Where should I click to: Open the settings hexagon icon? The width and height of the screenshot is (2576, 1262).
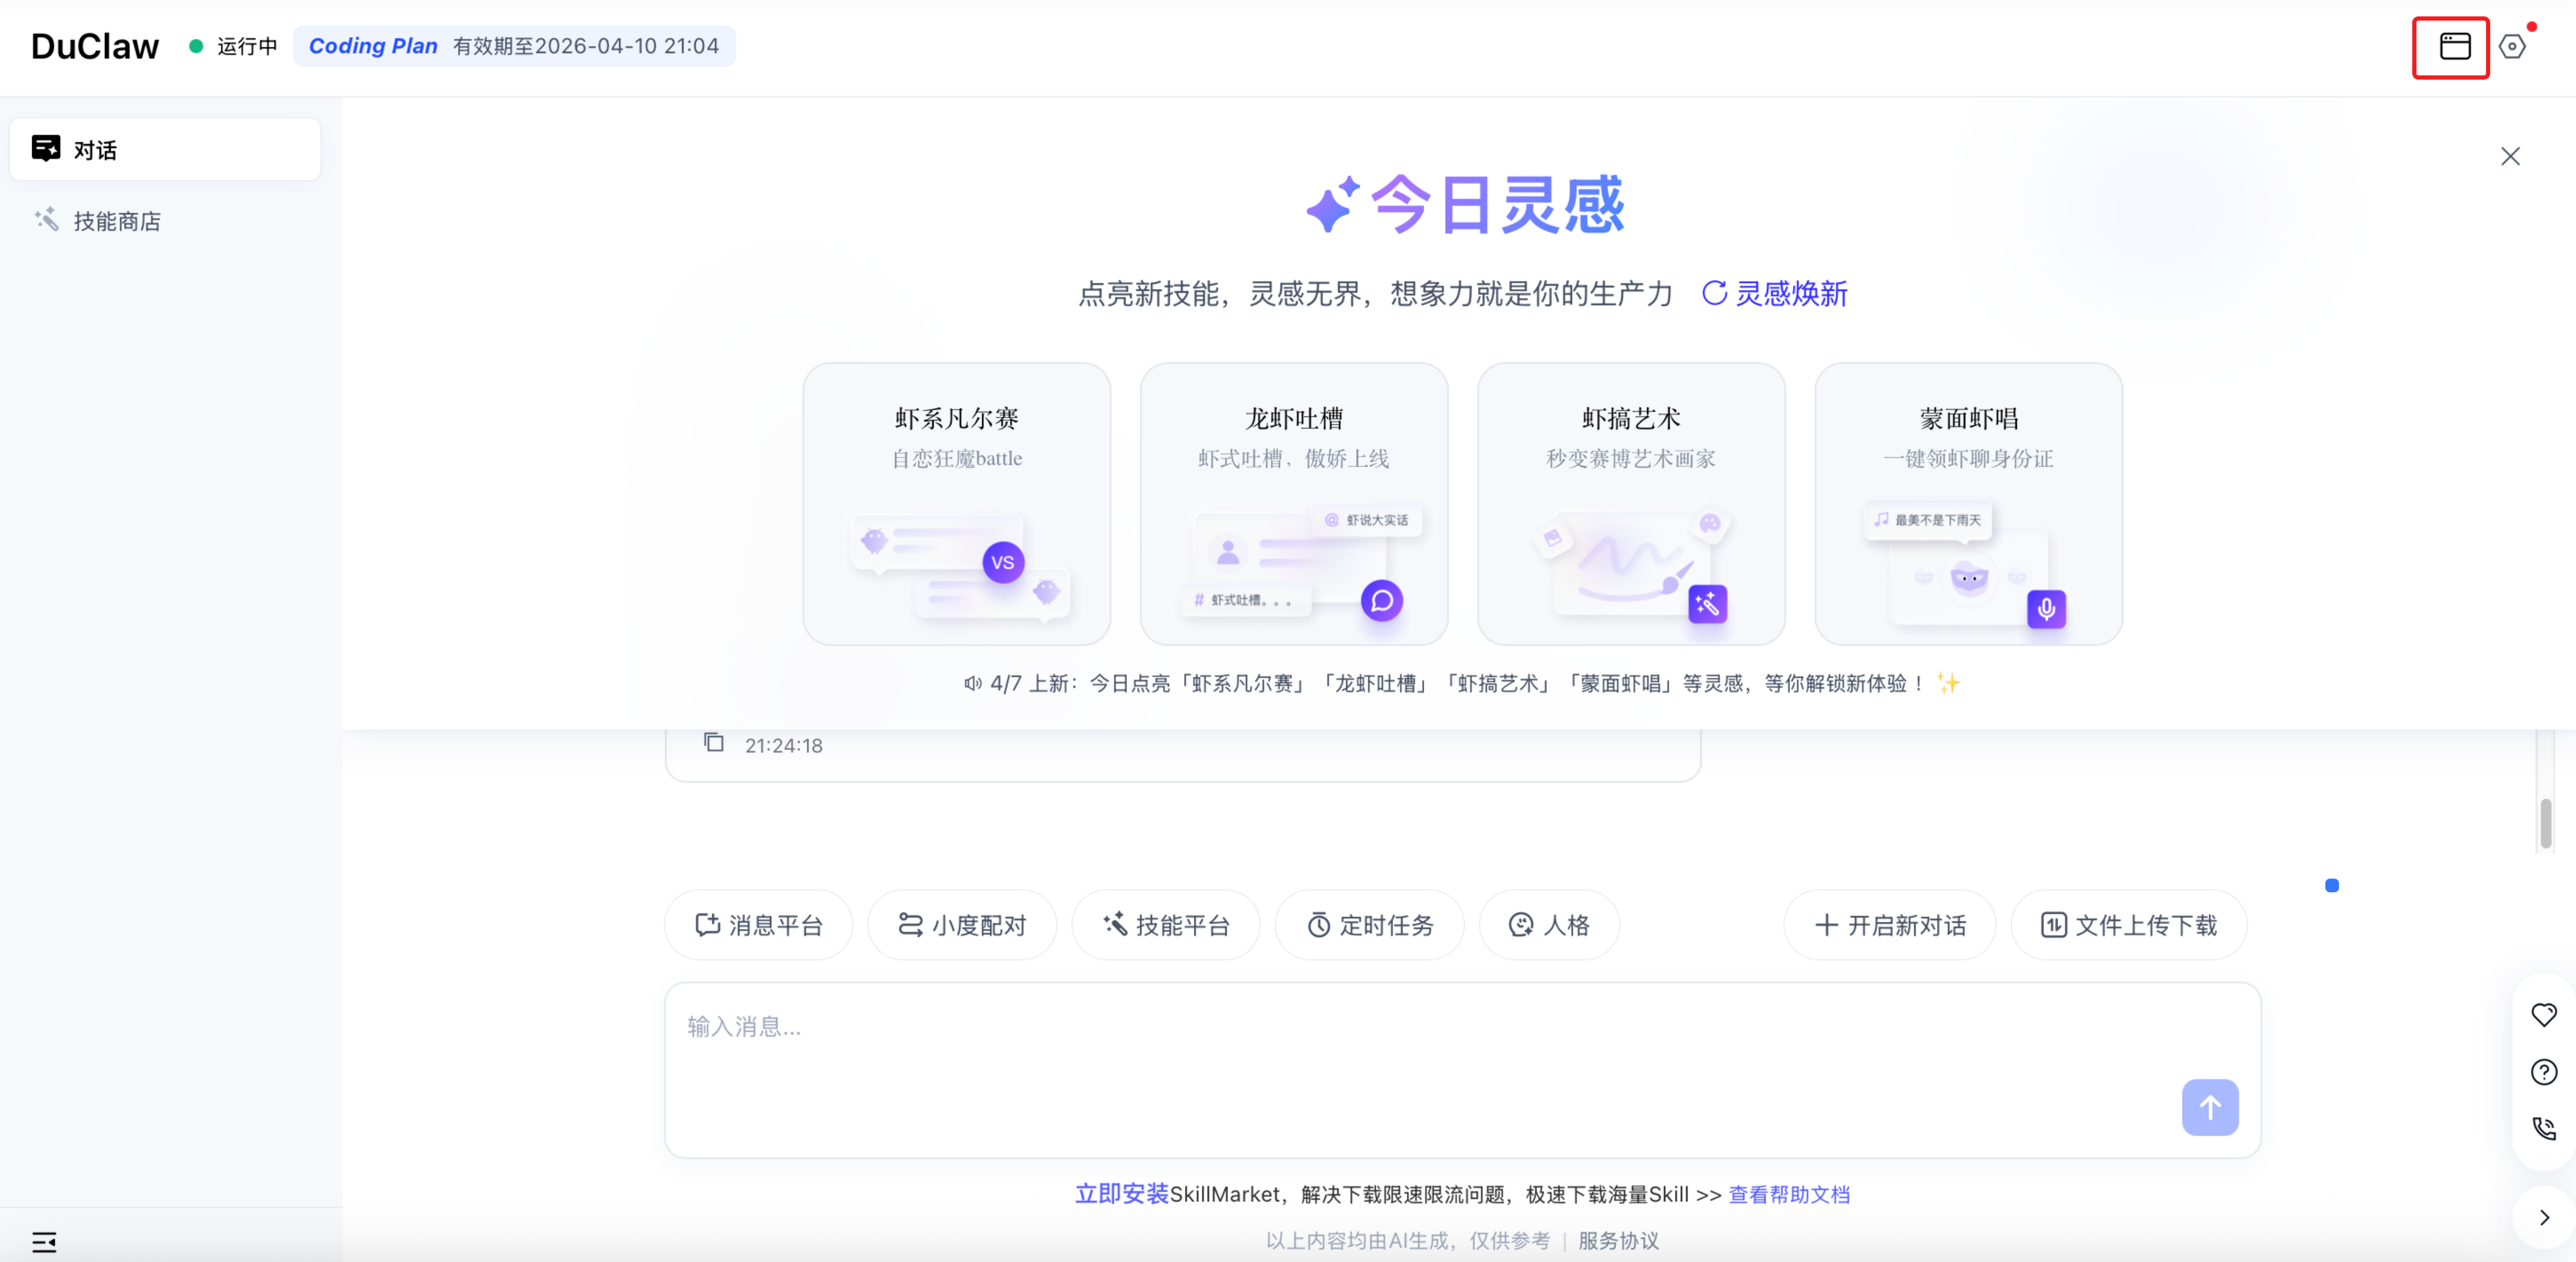point(2511,46)
